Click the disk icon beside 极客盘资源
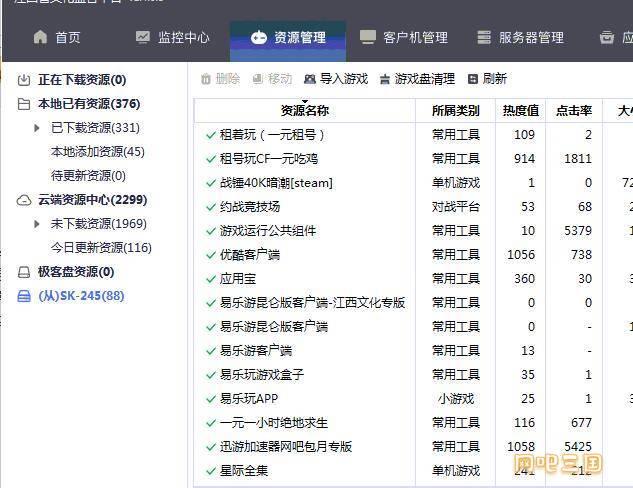 [x=24, y=272]
